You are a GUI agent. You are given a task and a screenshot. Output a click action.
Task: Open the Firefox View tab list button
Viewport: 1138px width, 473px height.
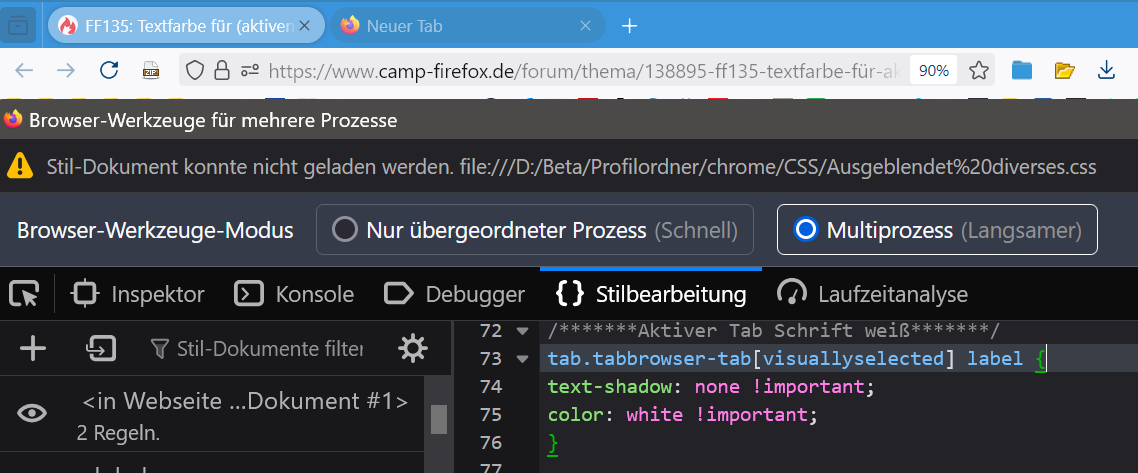tap(18, 26)
